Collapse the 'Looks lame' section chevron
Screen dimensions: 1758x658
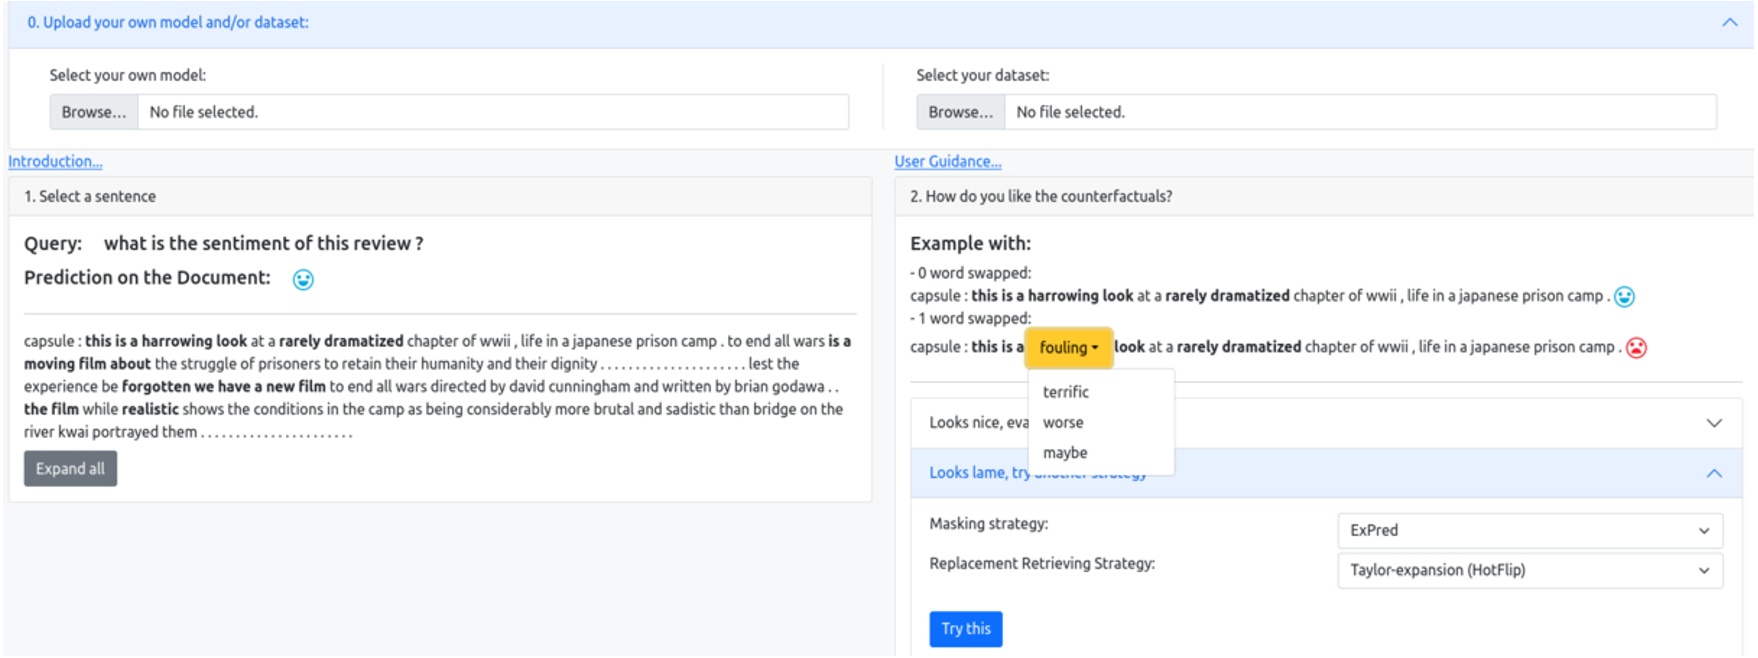[1713, 473]
